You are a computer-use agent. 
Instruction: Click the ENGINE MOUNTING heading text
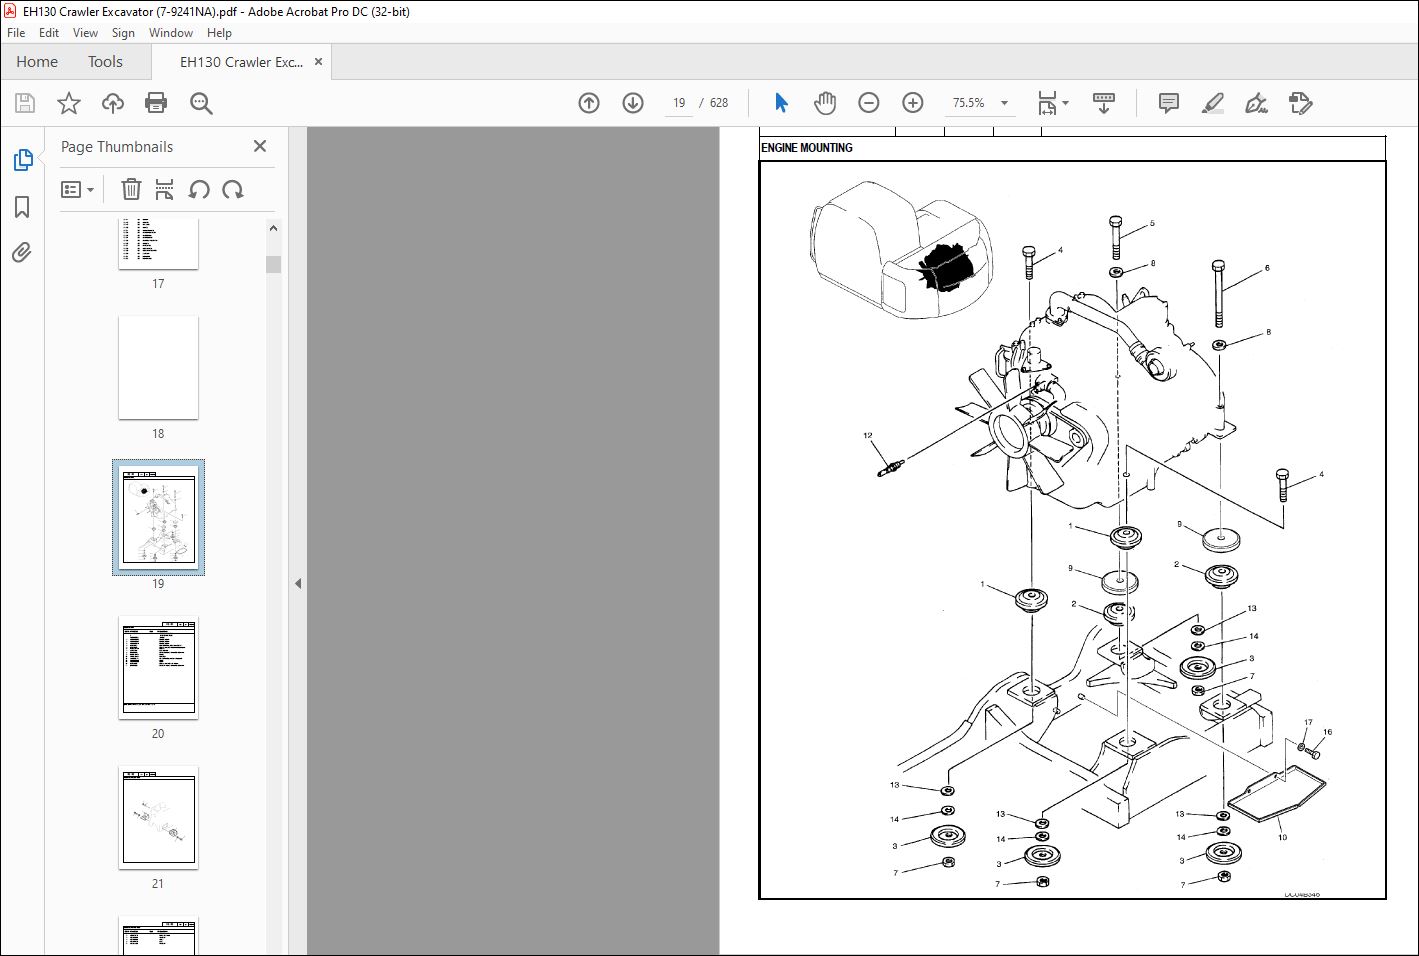click(x=807, y=148)
